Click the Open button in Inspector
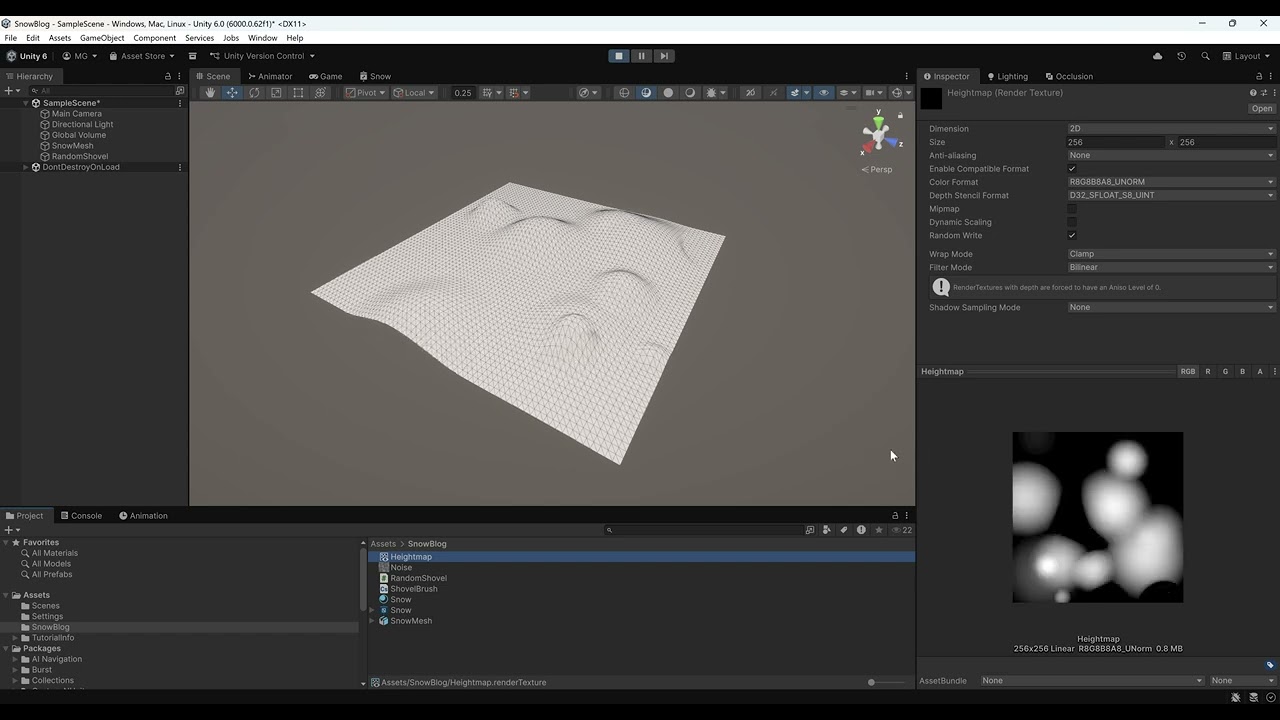 point(1261,109)
